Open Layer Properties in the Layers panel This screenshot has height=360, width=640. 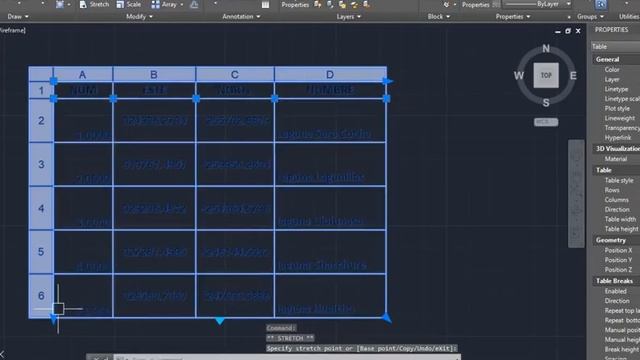tap(295, 4)
